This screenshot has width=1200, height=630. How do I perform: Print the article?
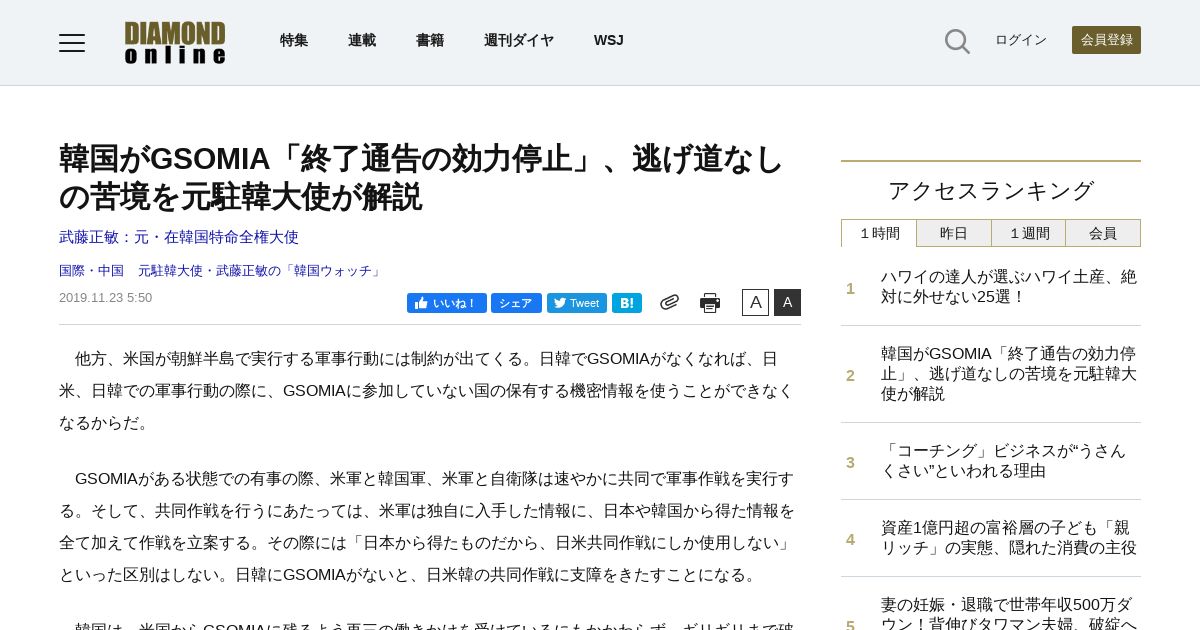coord(710,303)
